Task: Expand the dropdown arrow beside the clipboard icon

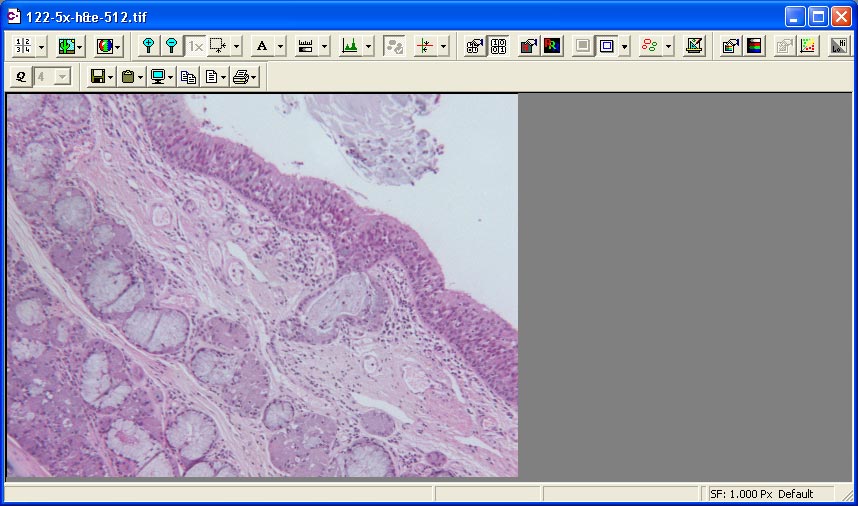Action: (x=141, y=77)
